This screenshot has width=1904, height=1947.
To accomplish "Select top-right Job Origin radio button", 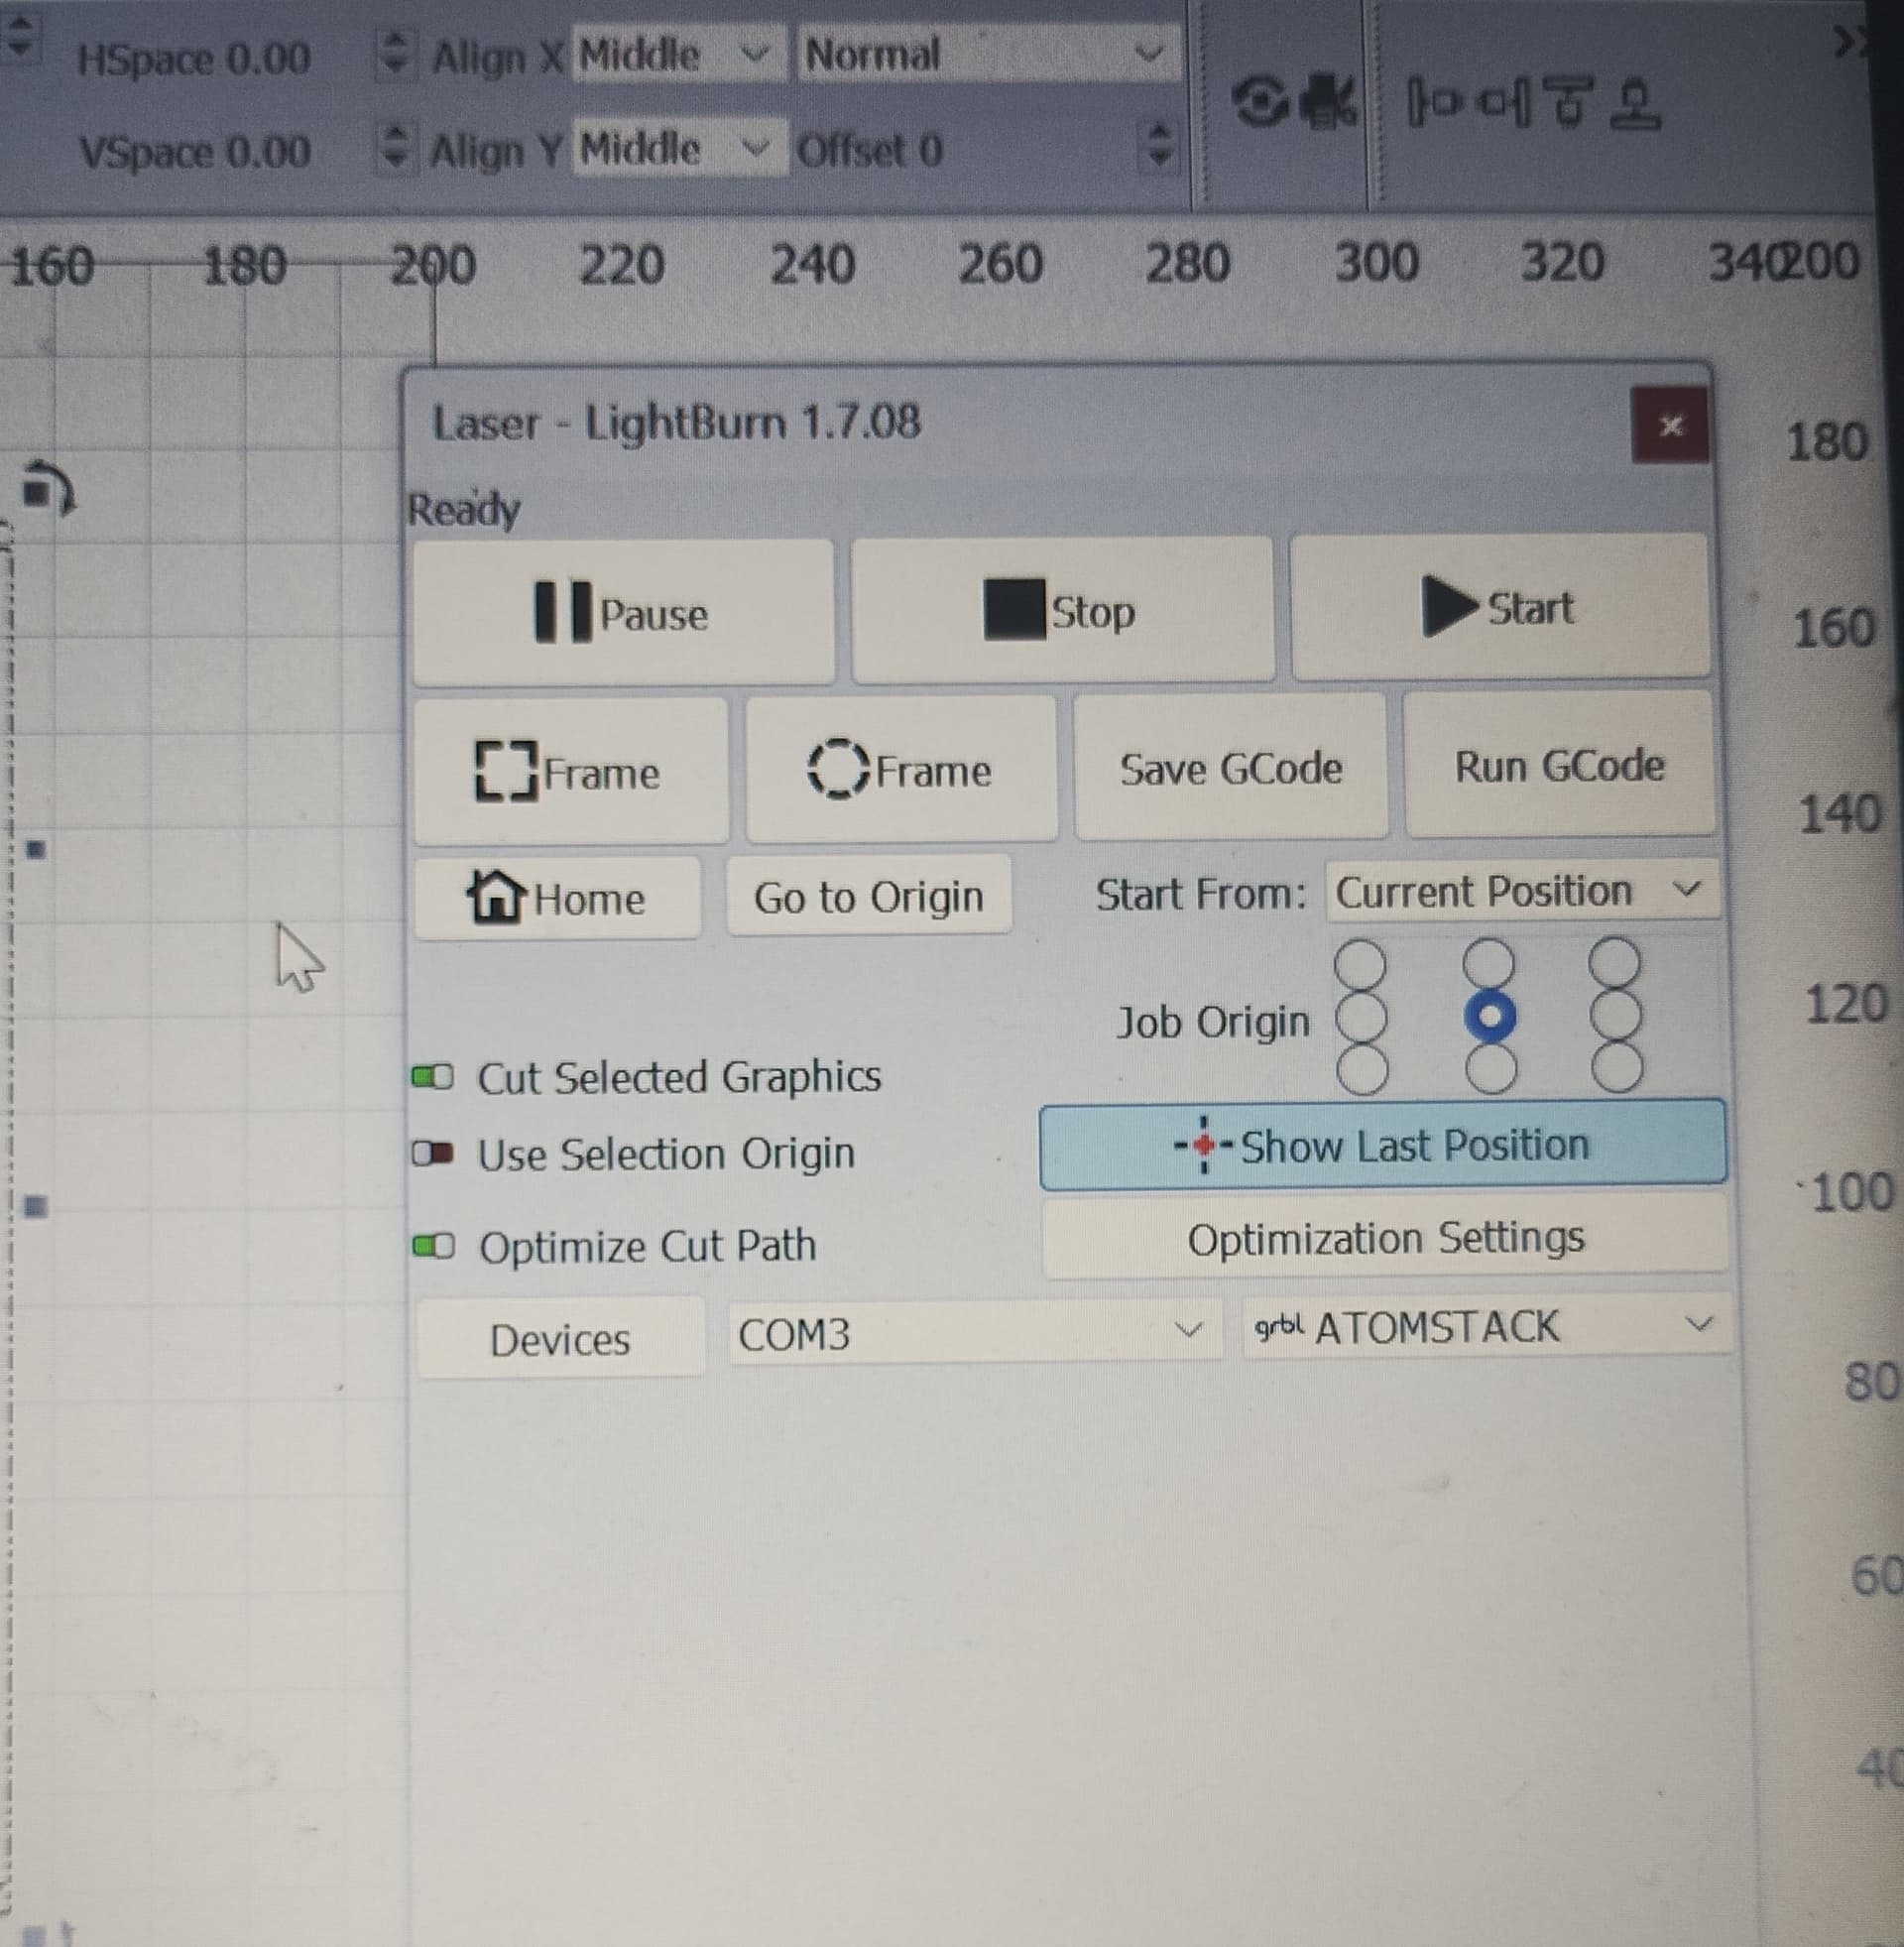I will (x=1614, y=962).
